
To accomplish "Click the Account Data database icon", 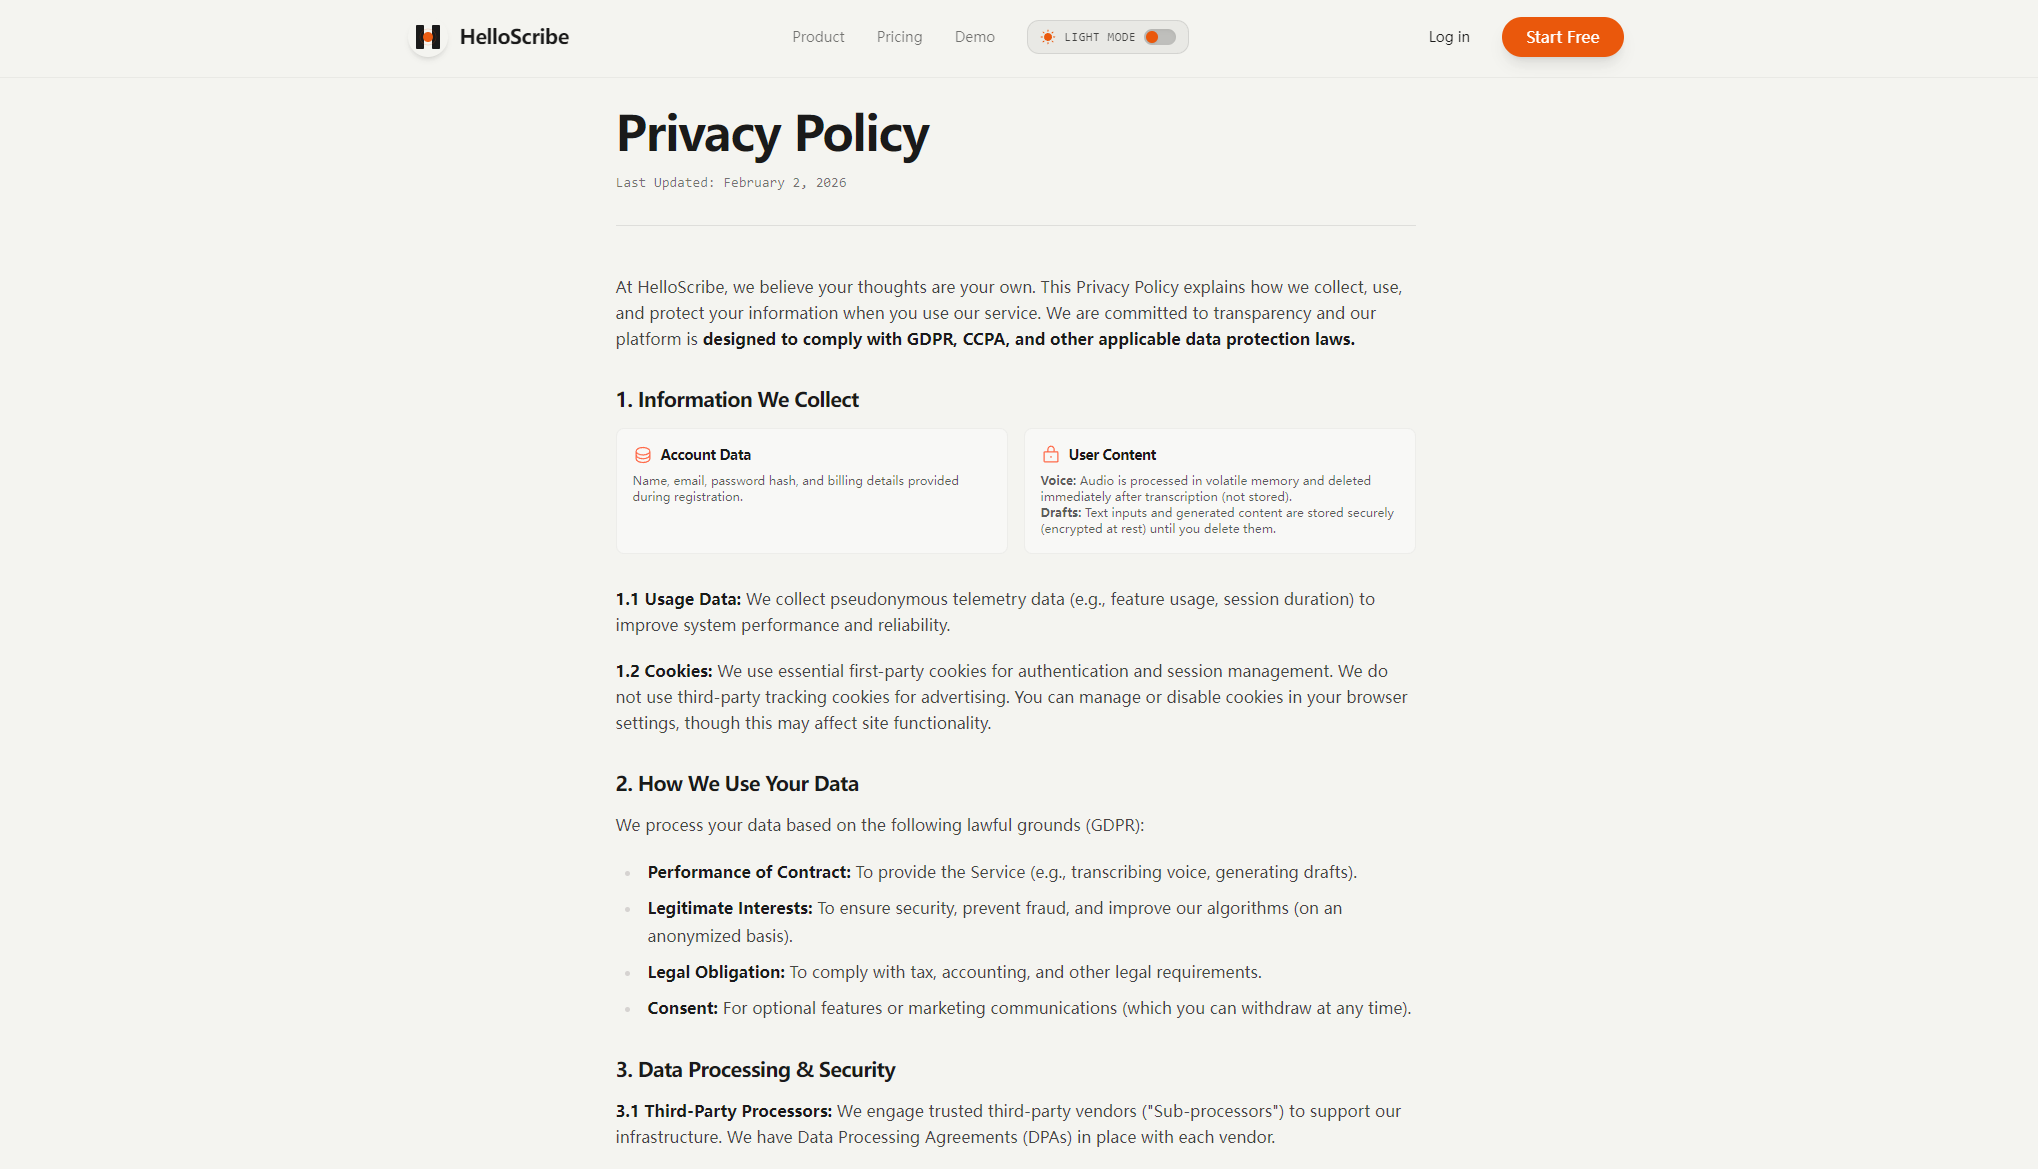I will 643,455.
